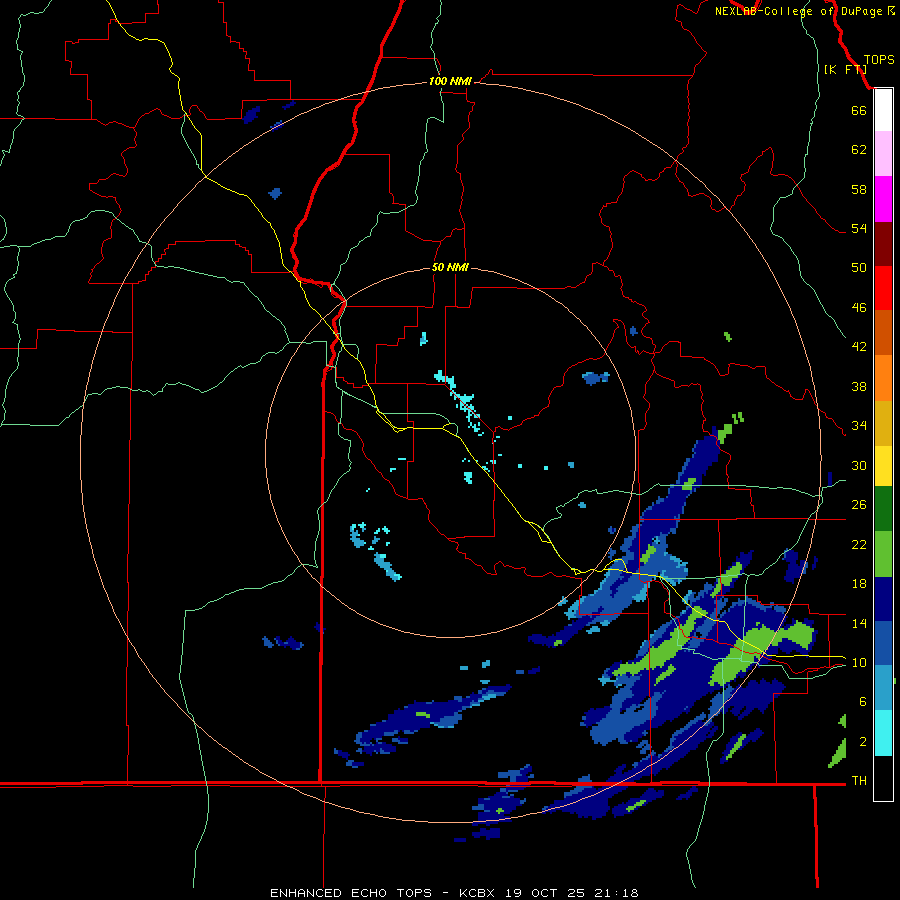Click the orange 38-42 kft swatch
Viewport: 900px width, 900px height.
click(883, 378)
